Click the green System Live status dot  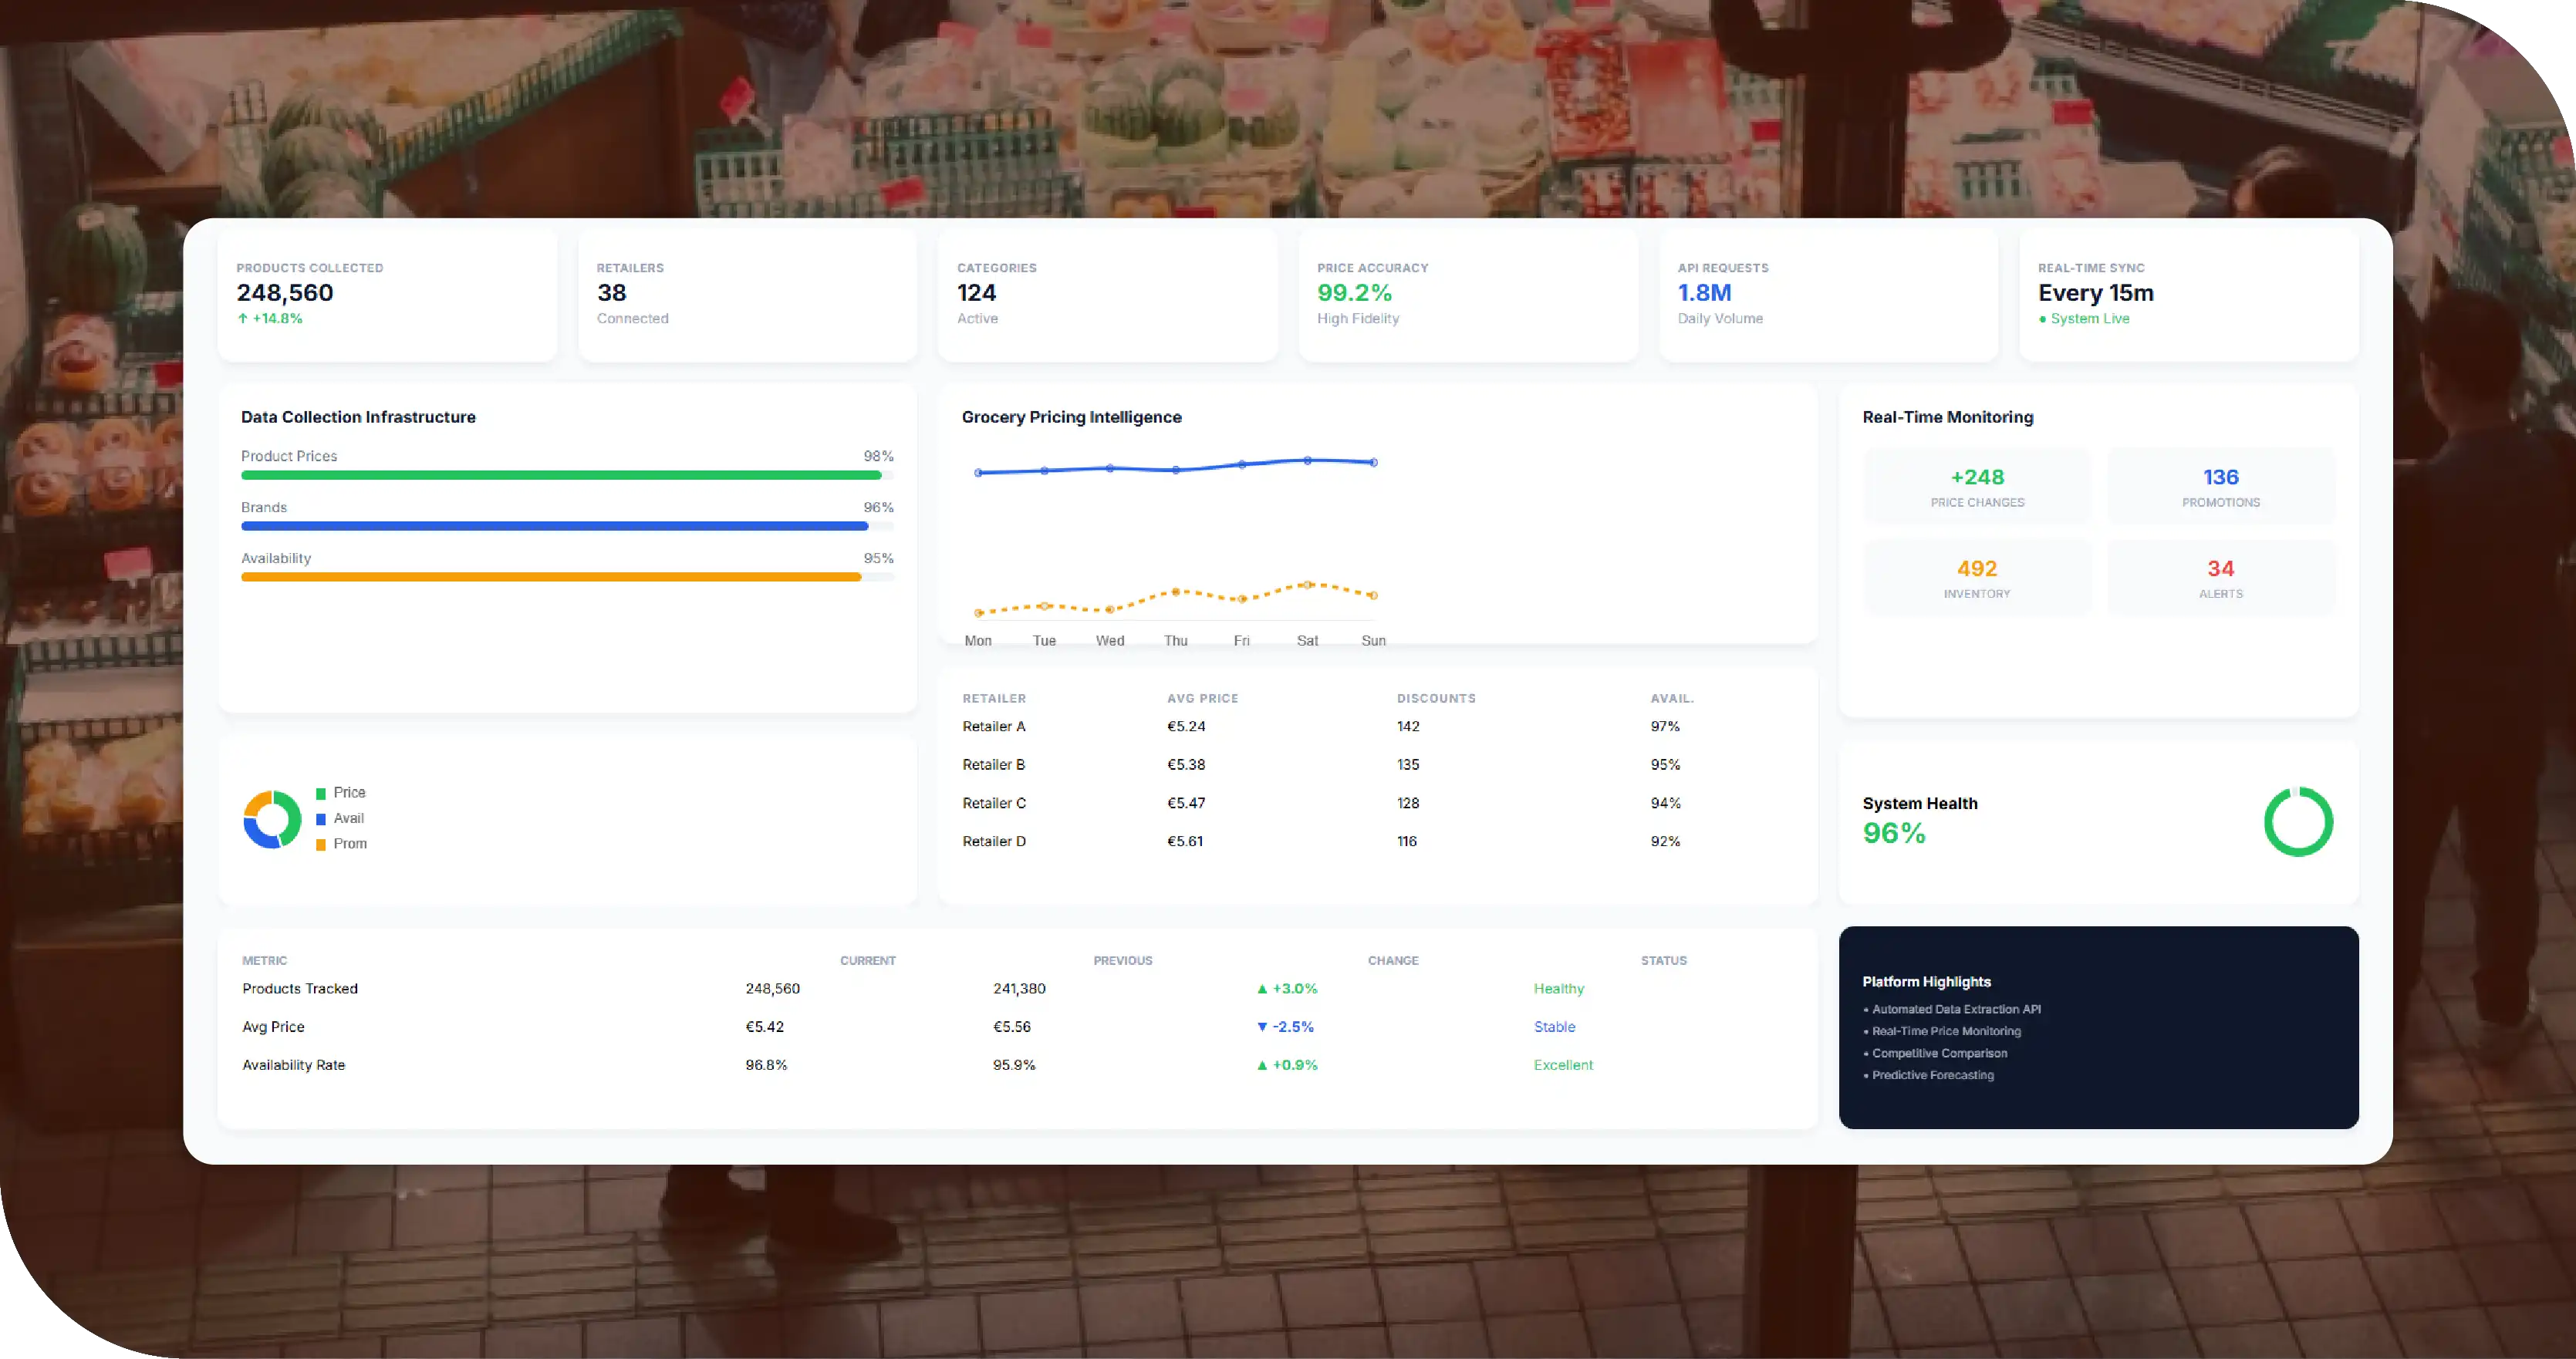click(2042, 319)
